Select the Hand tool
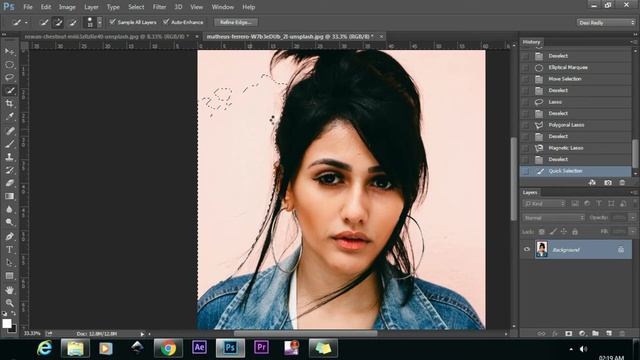The height and width of the screenshot is (360, 640). pos(9,290)
